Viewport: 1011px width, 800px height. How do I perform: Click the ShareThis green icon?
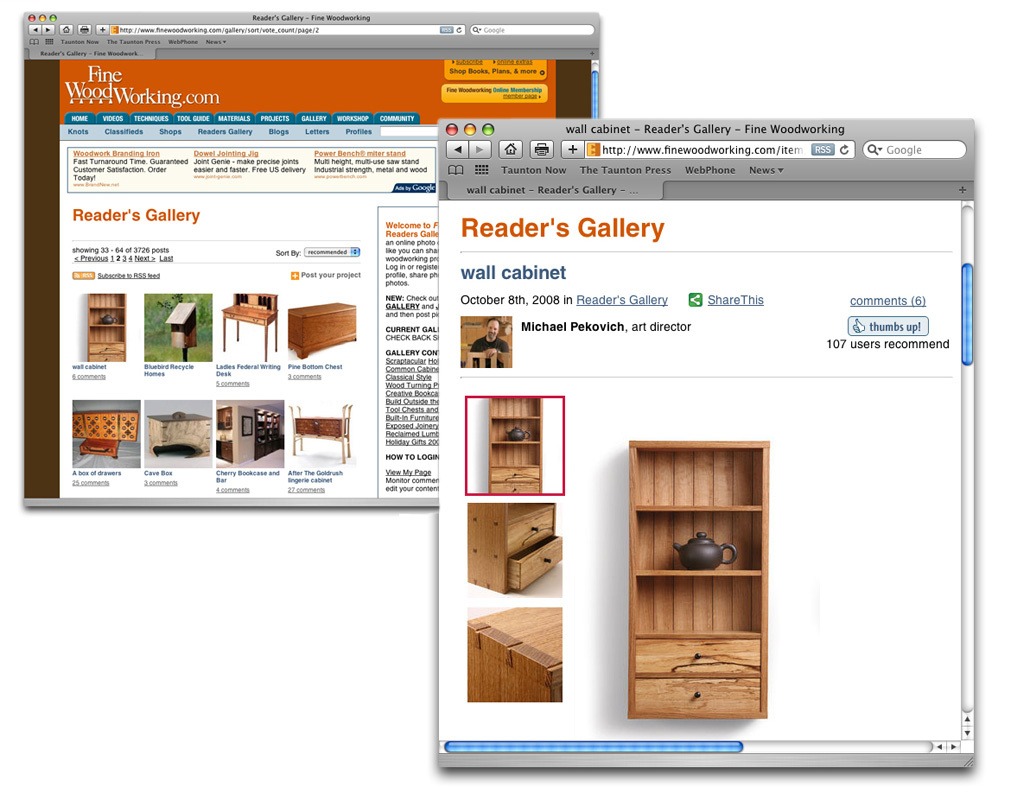click(x=695, y=300)
